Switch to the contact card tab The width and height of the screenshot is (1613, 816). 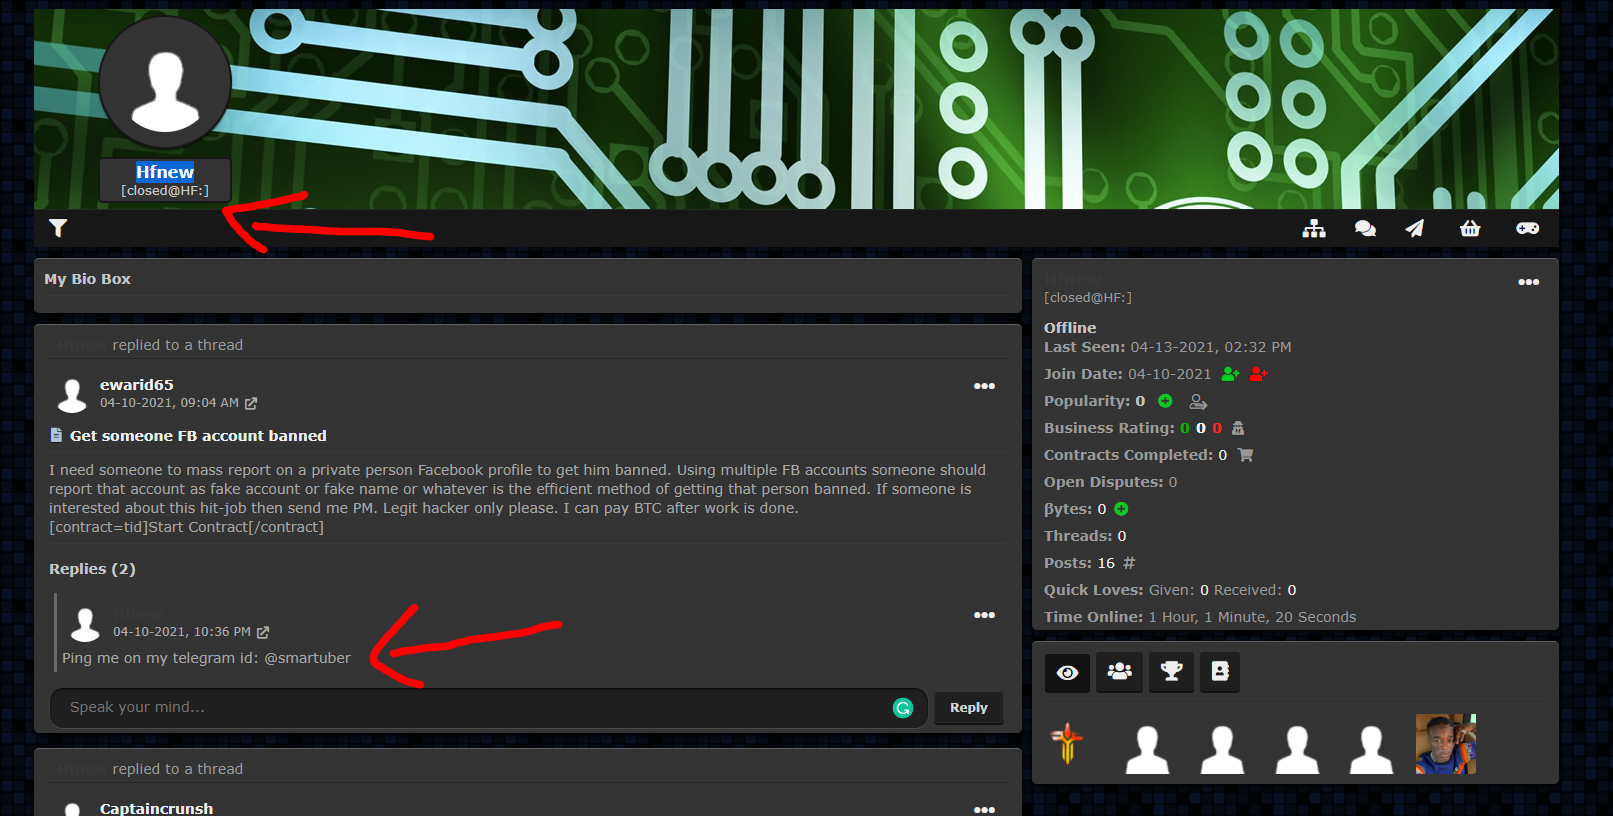pyautogui.click(x=1220, y=672)
